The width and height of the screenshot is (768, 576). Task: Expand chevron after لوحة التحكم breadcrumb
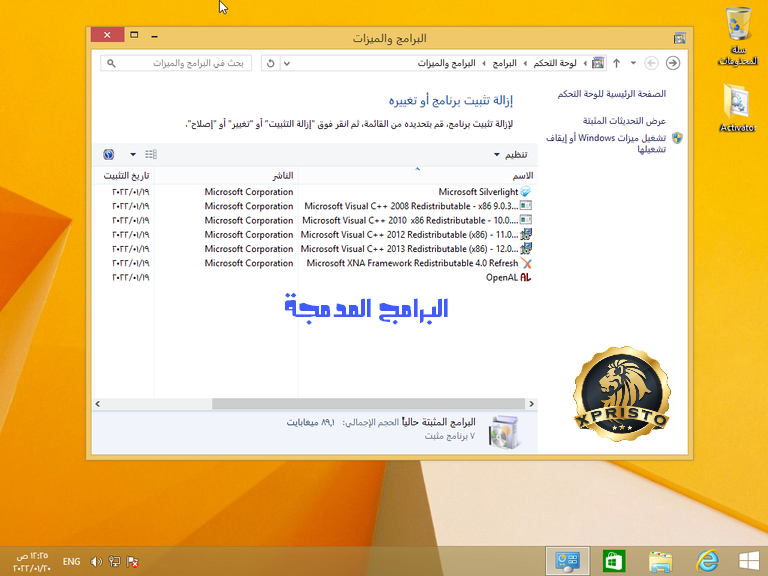click(526, 63)
